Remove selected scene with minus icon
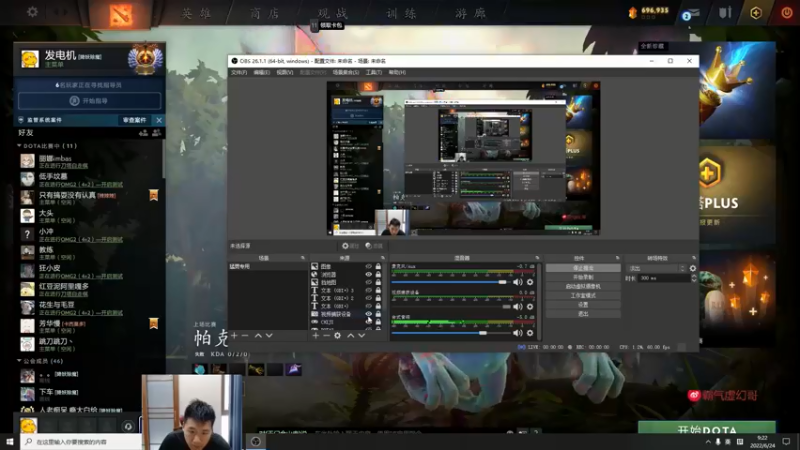 pyautogui.click(x=245, y=335)
